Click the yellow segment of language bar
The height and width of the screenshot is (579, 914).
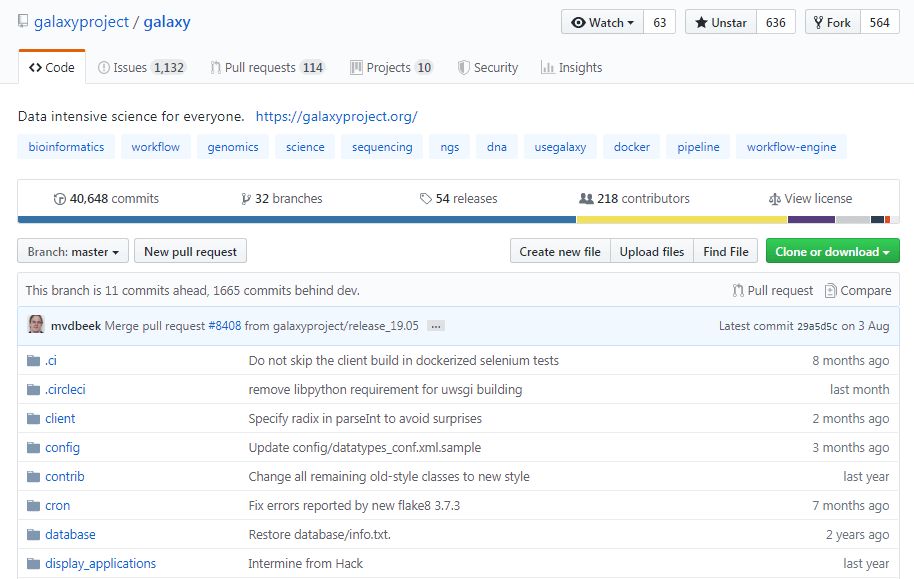[681, 220]
